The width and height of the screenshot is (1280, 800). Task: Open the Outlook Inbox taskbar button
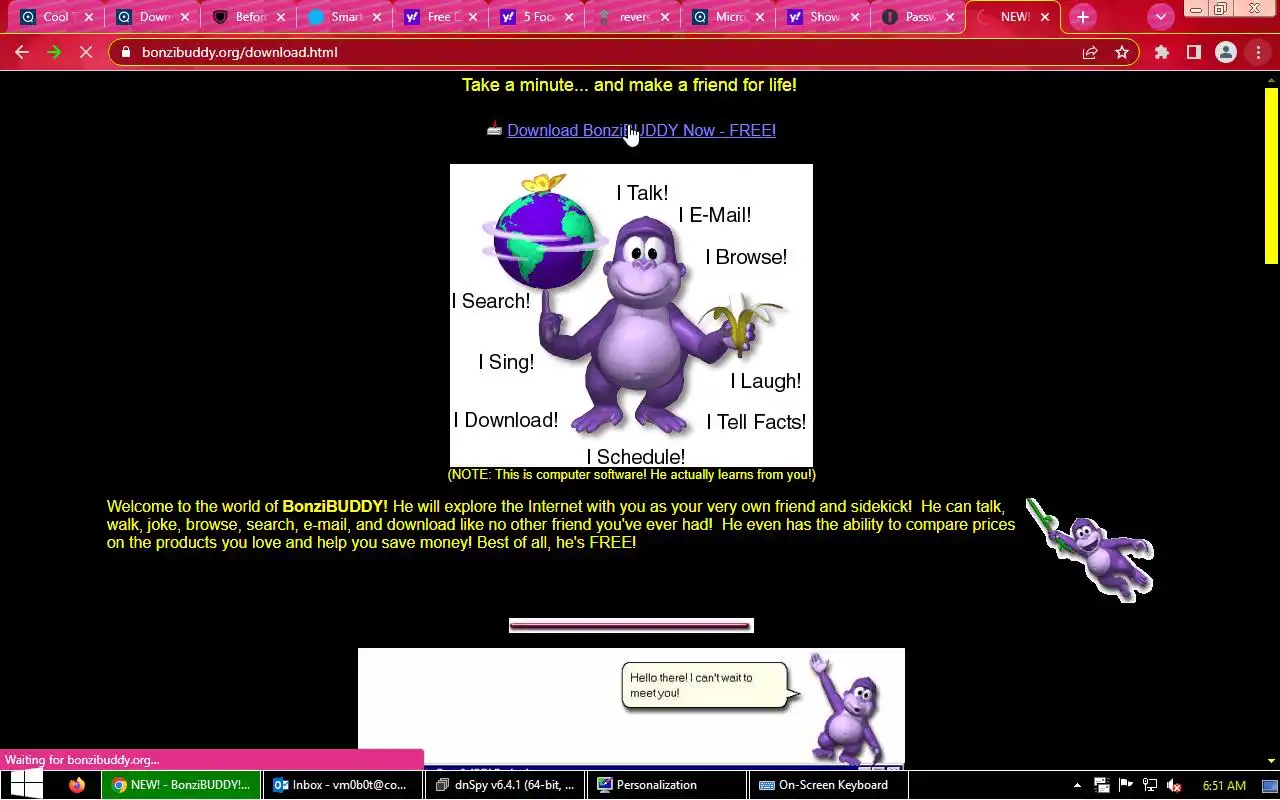point(342,785)
